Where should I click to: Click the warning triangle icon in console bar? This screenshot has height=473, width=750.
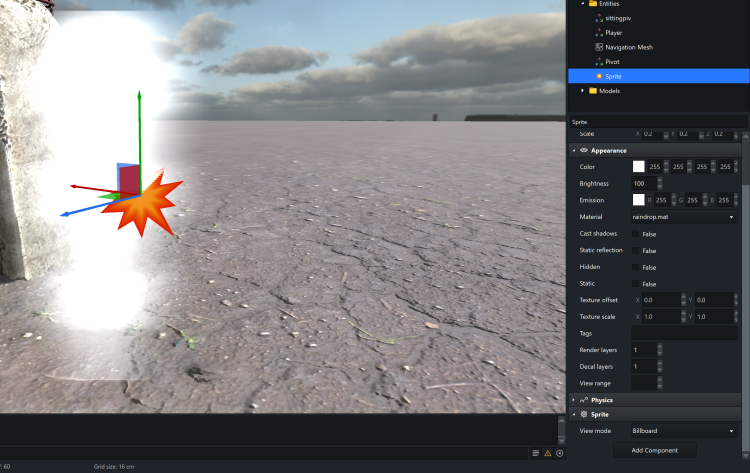coord(548,453)
